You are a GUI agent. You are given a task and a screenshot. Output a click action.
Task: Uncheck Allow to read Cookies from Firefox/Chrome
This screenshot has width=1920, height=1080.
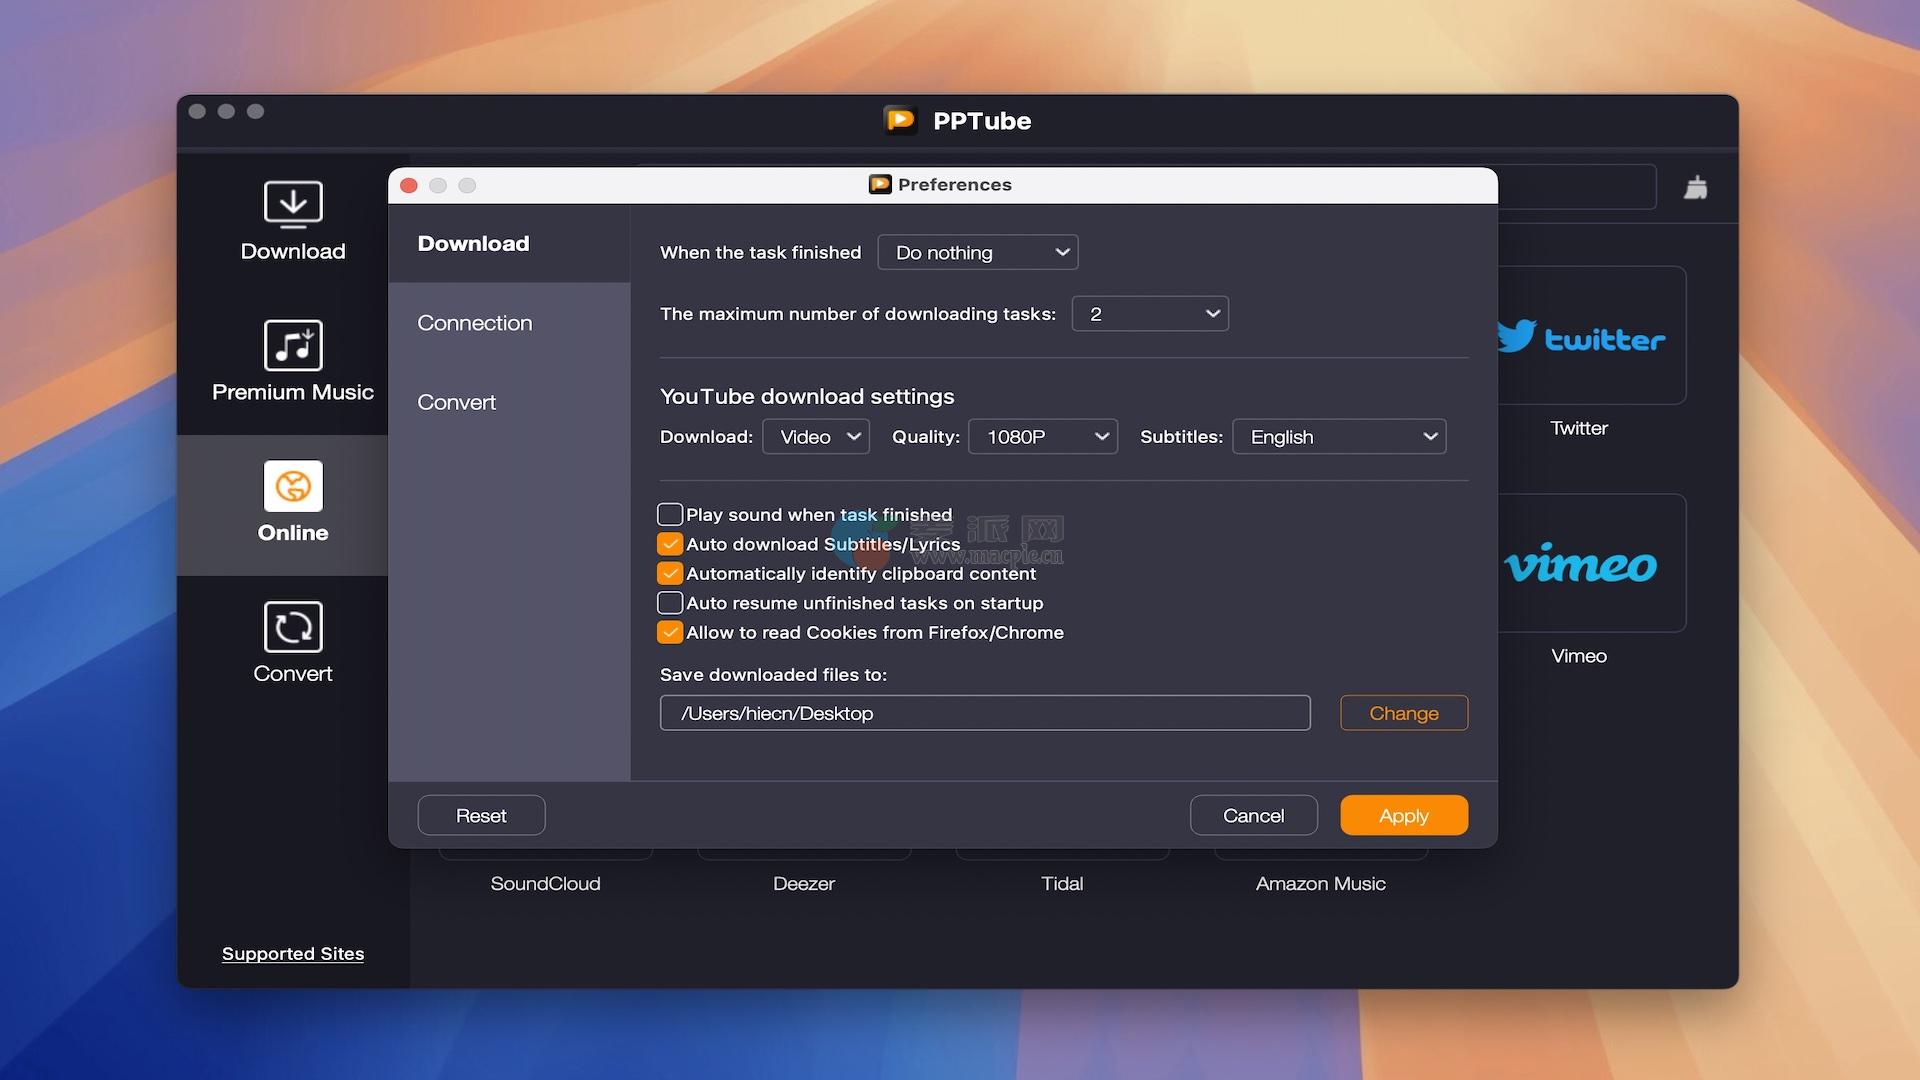click(x=670, y=632)
